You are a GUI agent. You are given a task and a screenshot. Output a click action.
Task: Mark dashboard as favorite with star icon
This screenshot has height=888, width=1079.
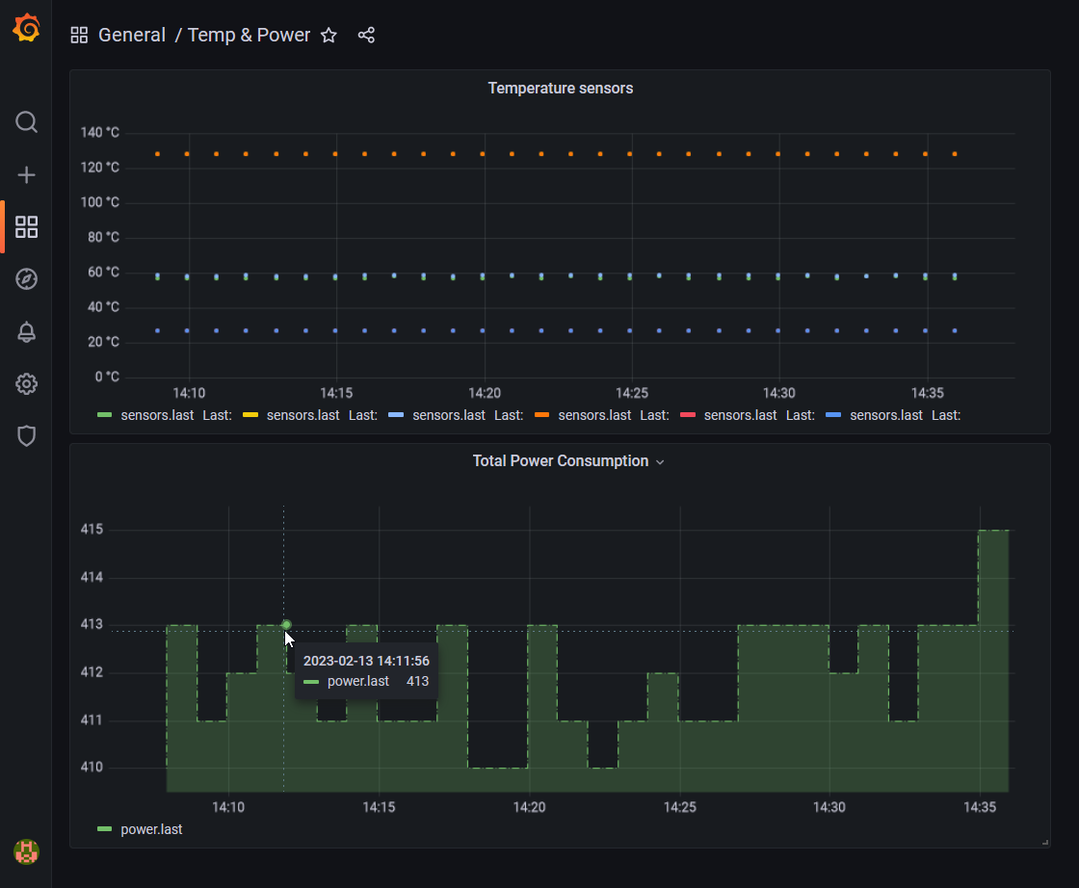coord(329,35)
